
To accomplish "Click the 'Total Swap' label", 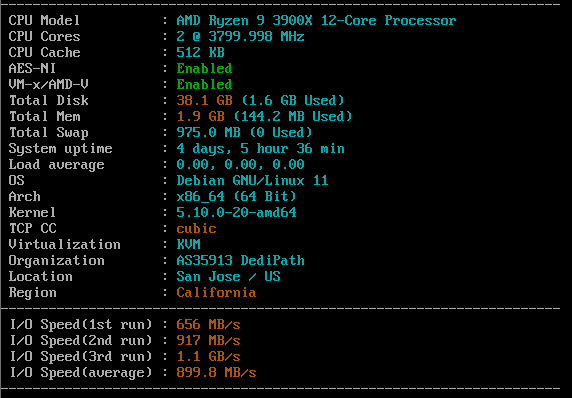I will tap(48, 132).
